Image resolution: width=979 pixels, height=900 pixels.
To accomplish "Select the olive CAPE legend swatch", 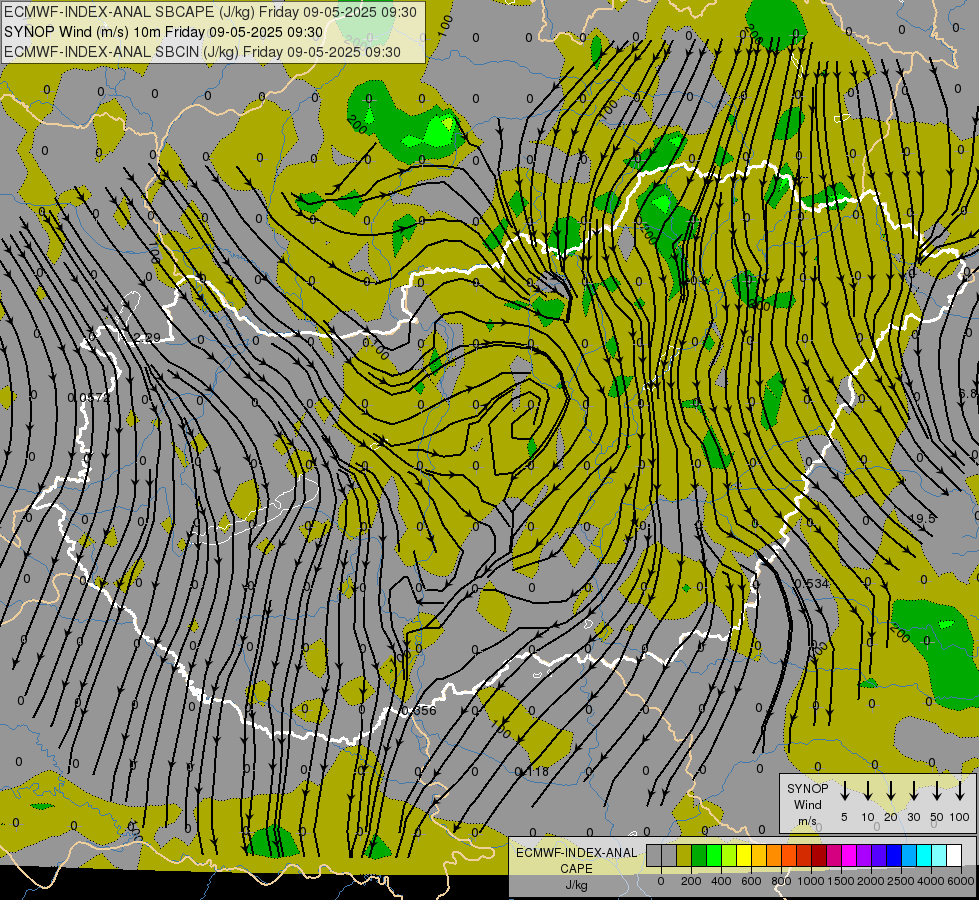I will [684, 855].
